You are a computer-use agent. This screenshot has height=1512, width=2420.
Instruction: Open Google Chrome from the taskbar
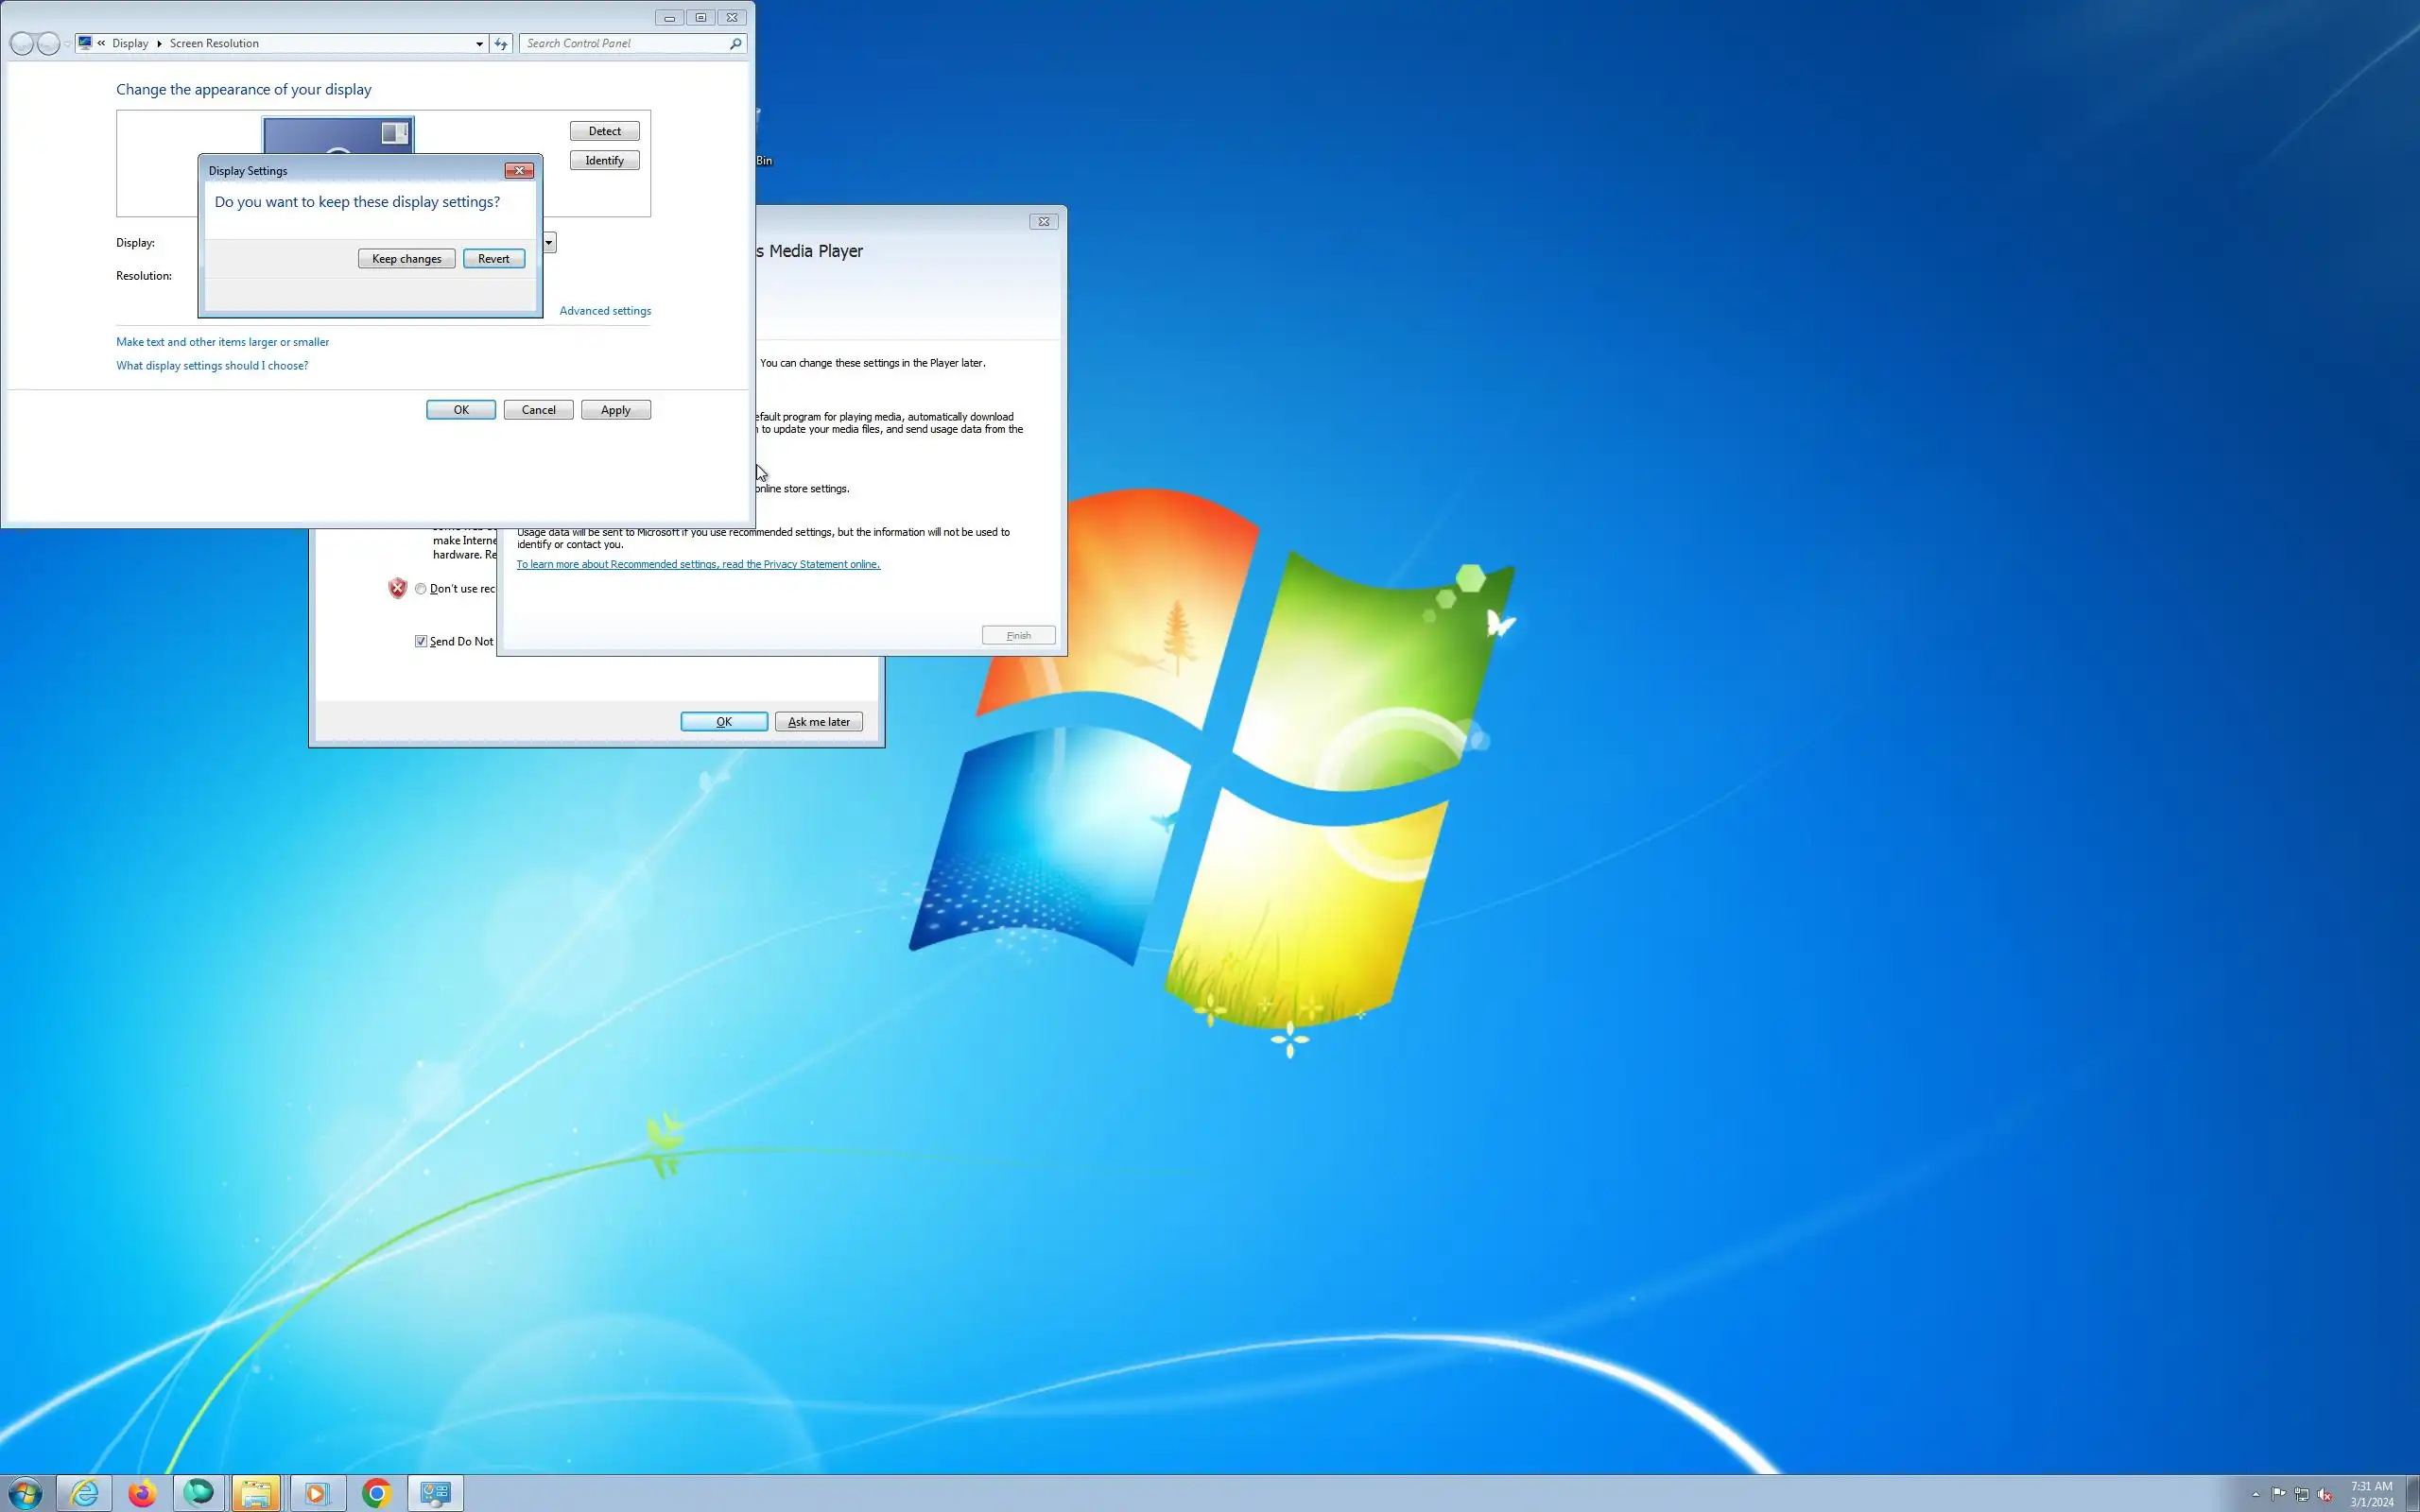pos(377,1493)
